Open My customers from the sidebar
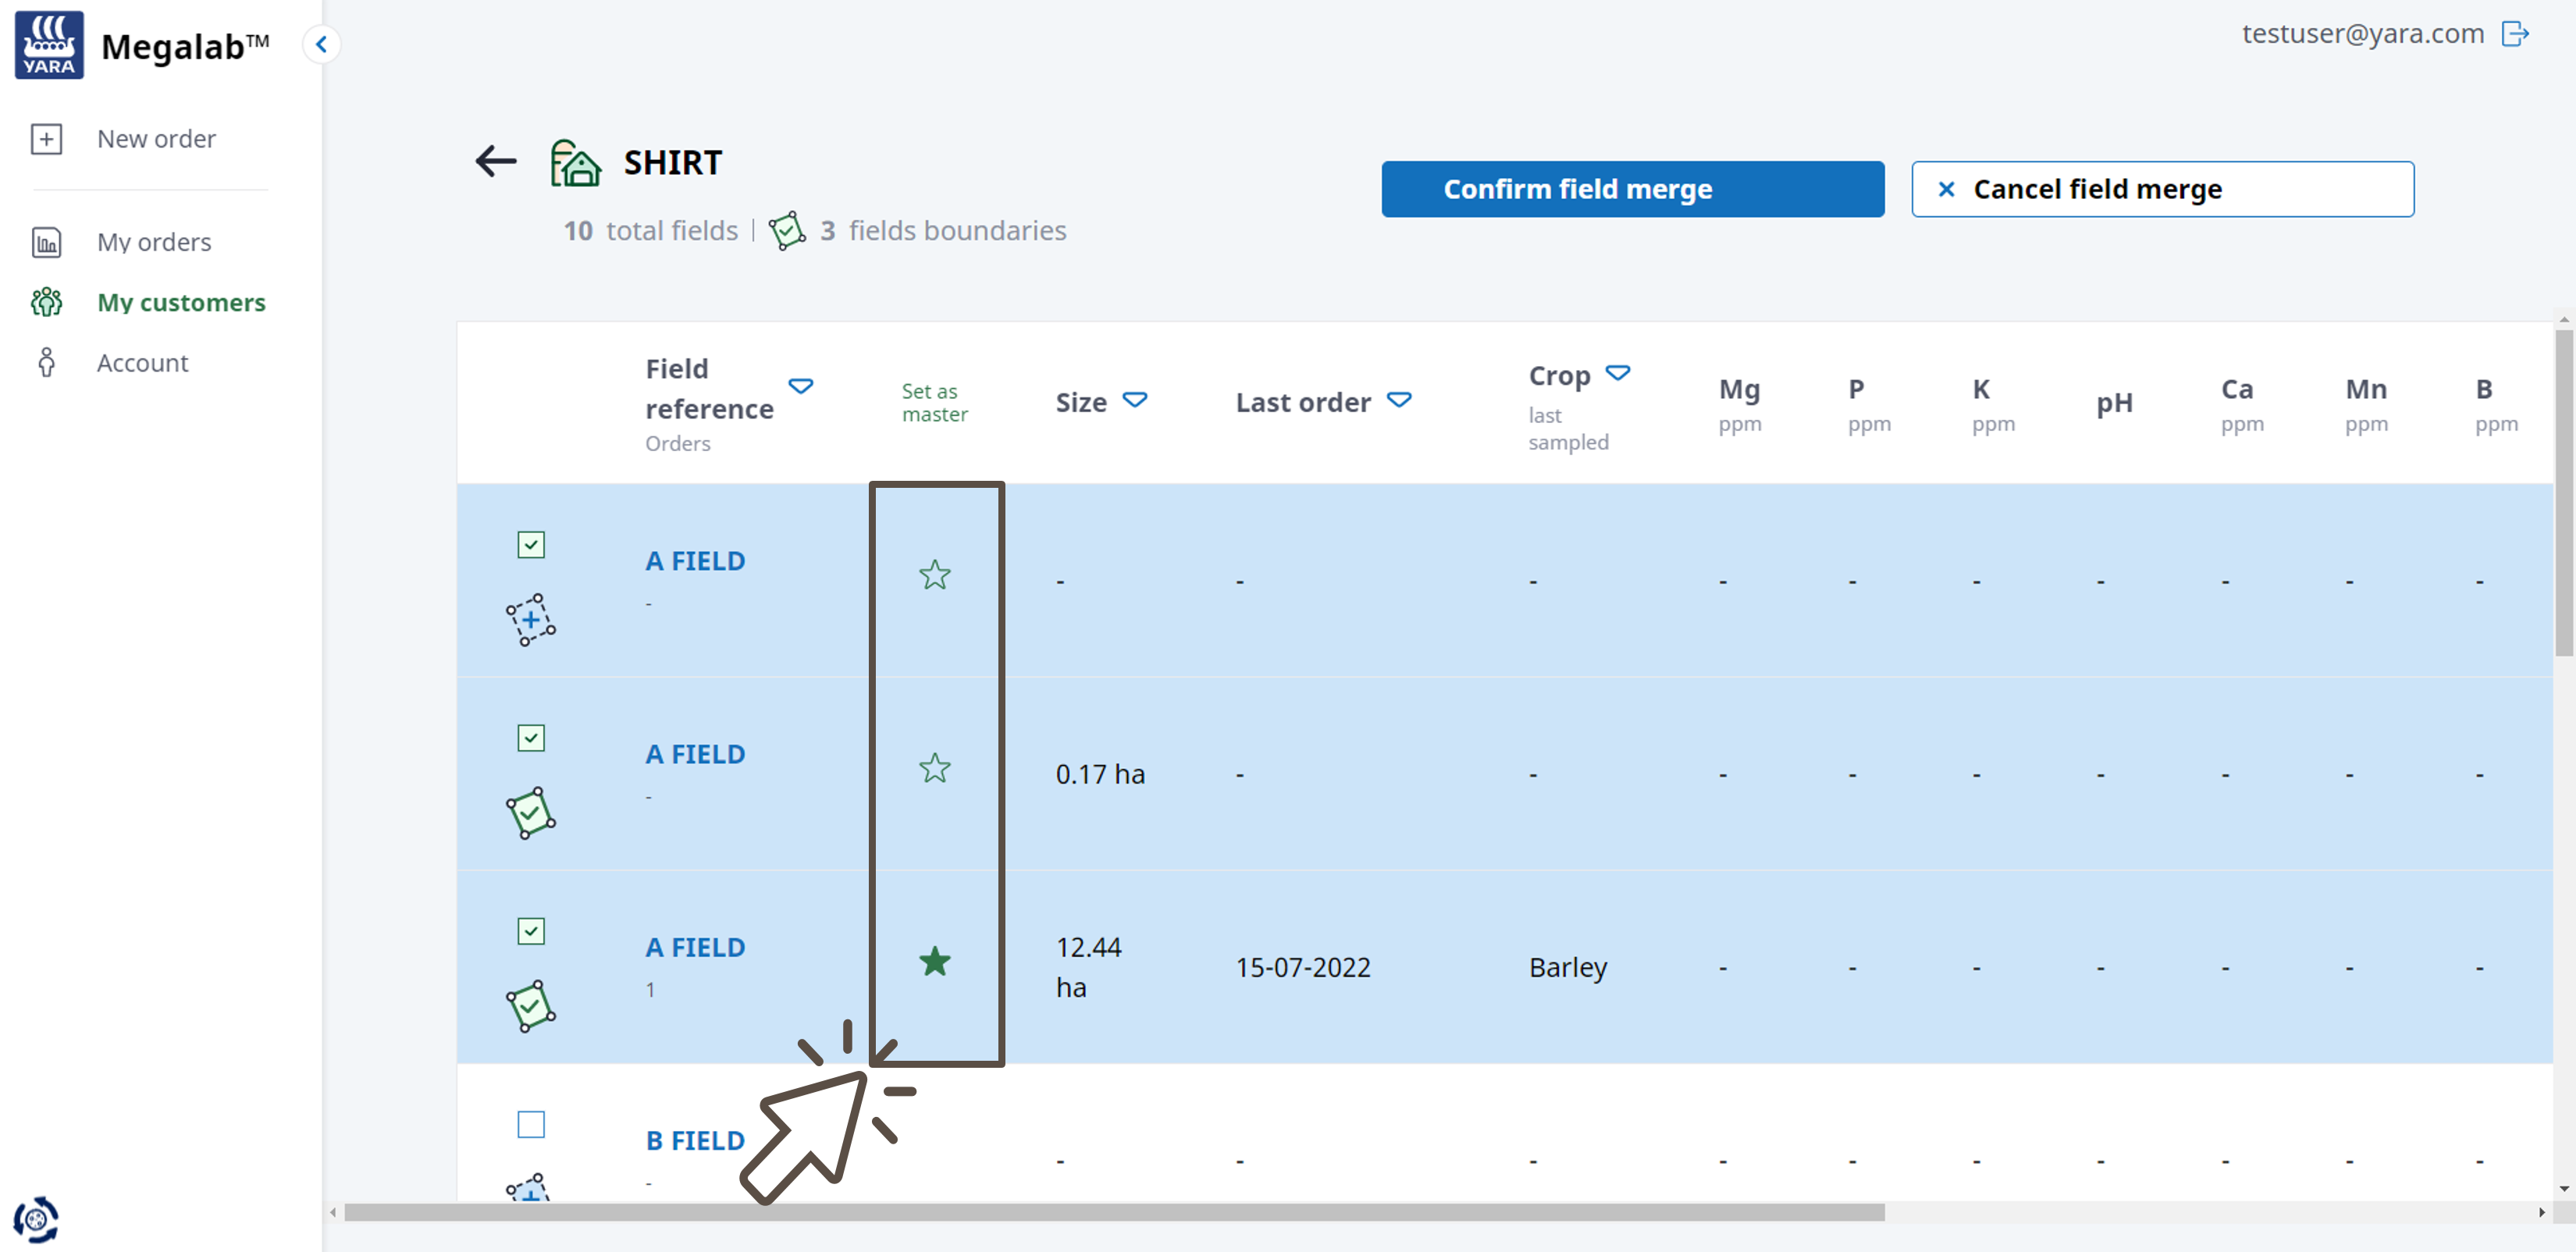Screen dimensions: 2576x1252 coord(181,302)
